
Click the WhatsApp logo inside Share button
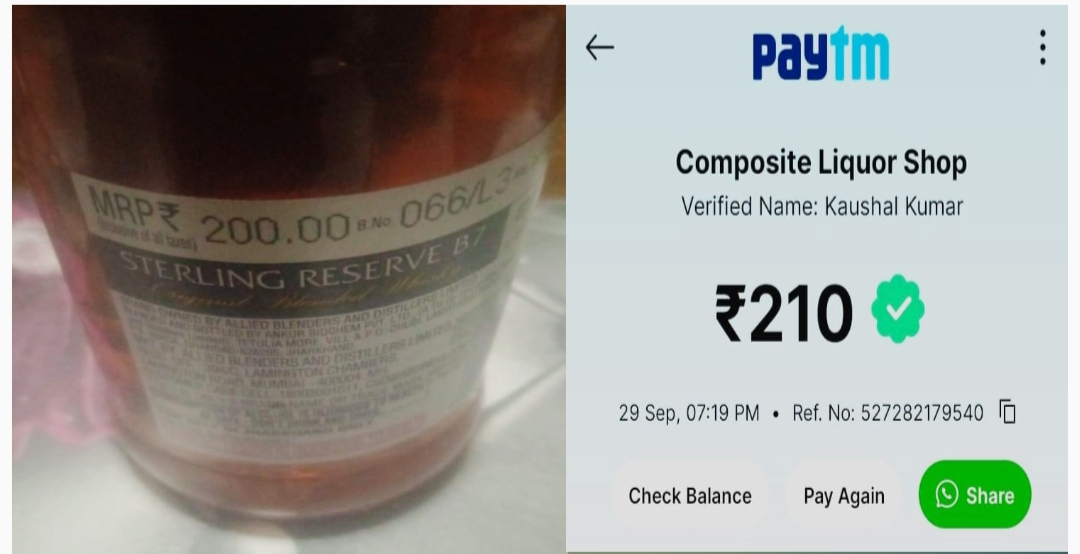(x=946, y=495)
